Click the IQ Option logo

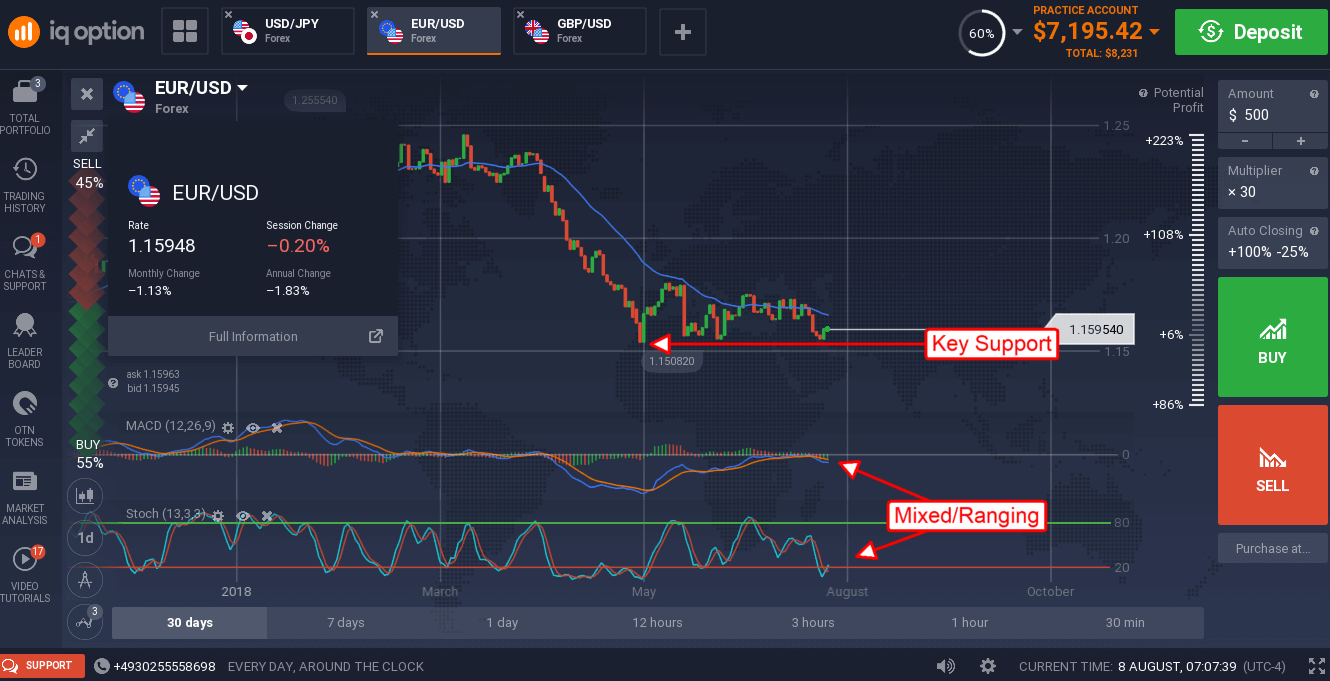tap(77, 32)
